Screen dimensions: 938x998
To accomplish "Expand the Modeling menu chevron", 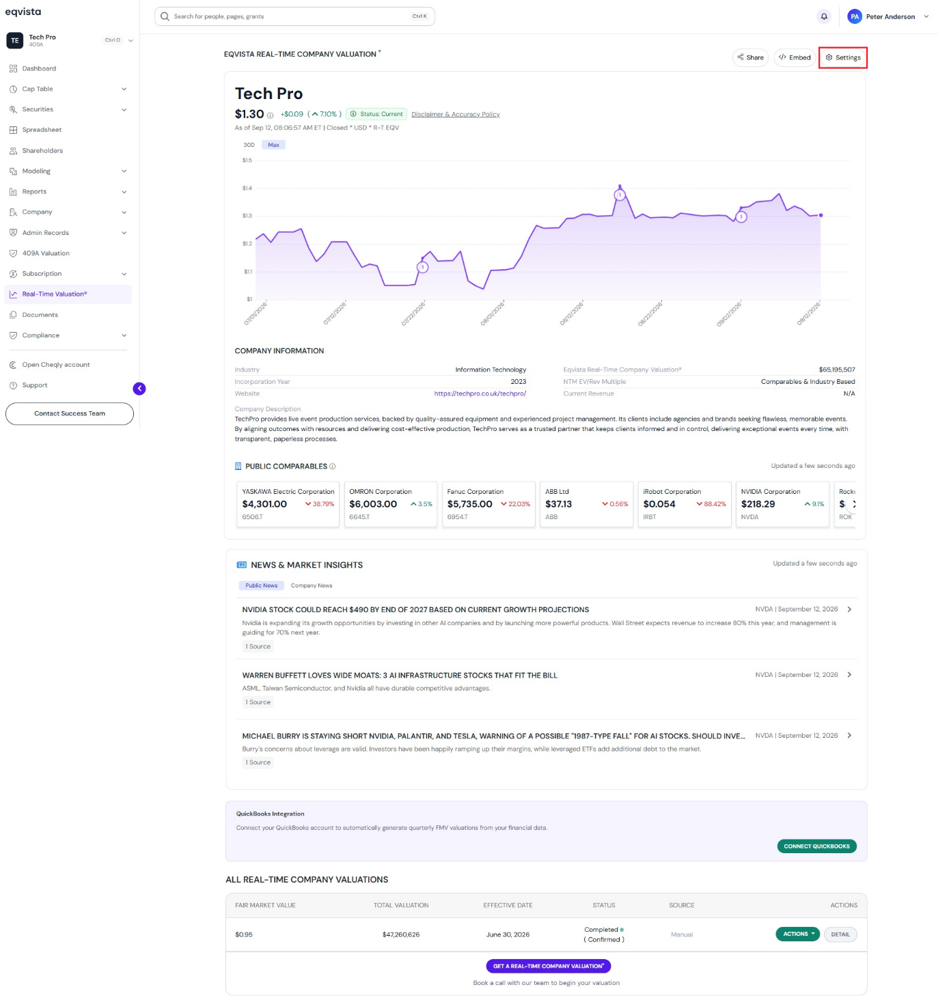I will (124, 171).
